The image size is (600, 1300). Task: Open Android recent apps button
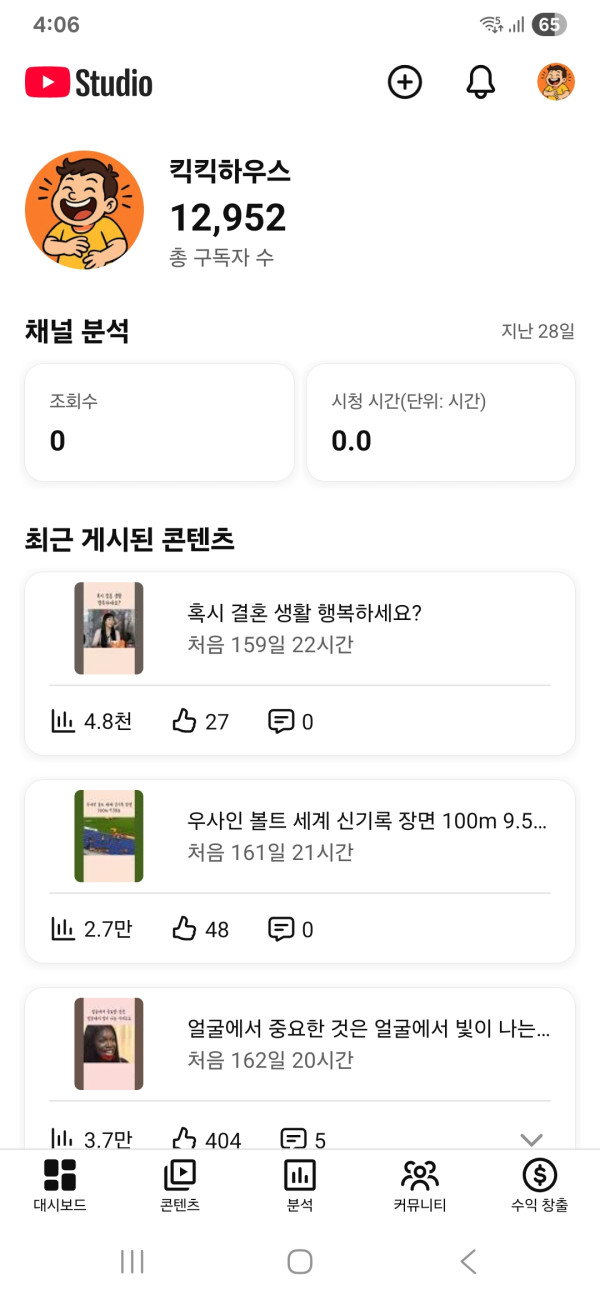(x=132, y=1261)
